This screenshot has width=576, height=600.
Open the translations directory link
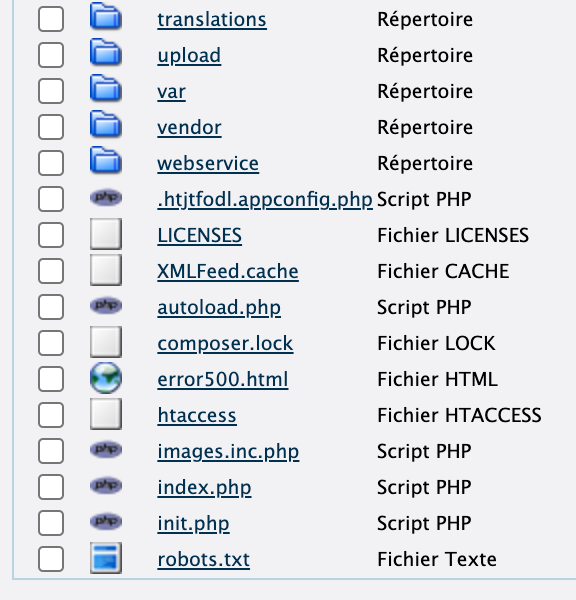point(212,20)
